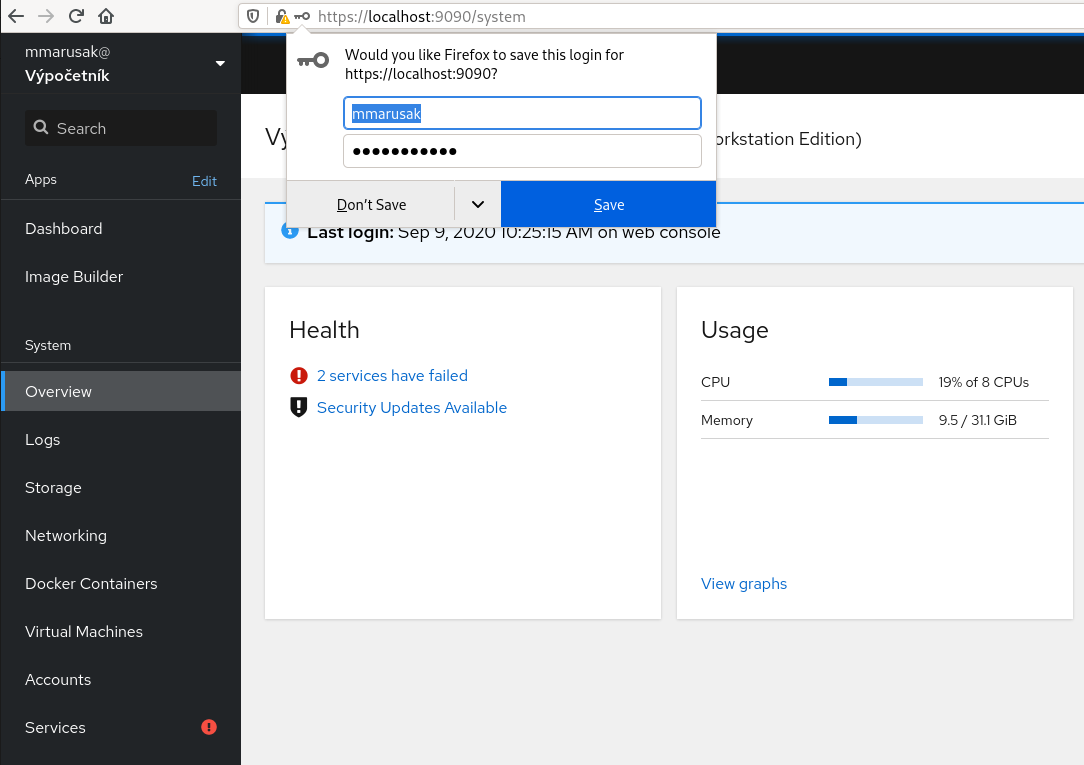Click View graphs link
Image resolution: width=1084 pixels, height=765 pixels.
[744, 584]
